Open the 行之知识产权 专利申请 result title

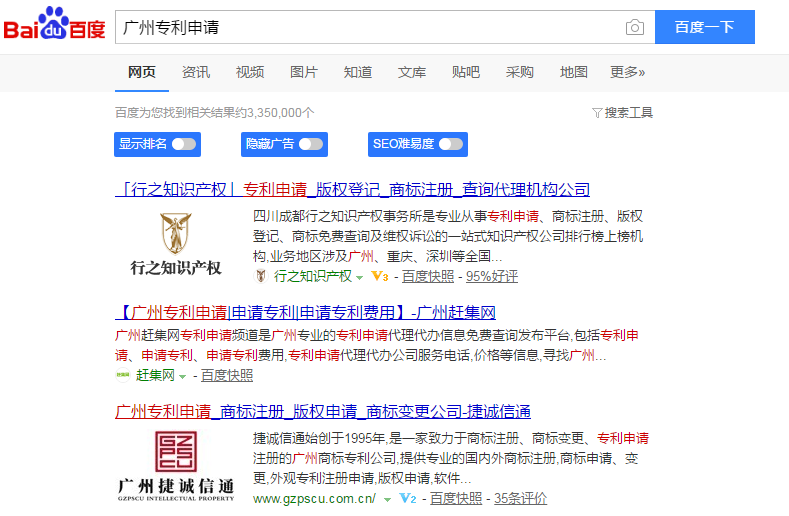pyautogui.click(x=352, y=190)
